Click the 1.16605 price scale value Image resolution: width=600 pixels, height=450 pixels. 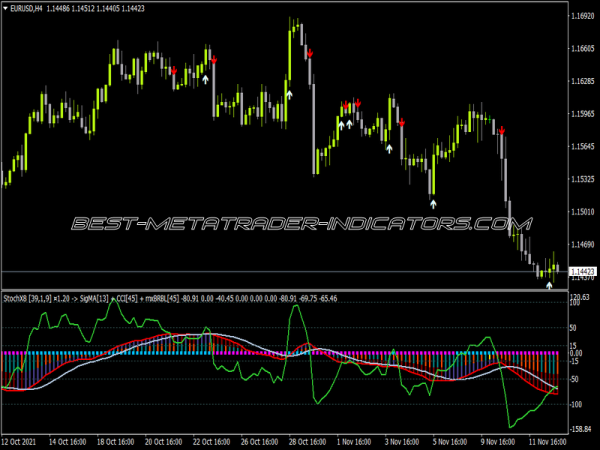pyautogui.click(x=583, y=48)
